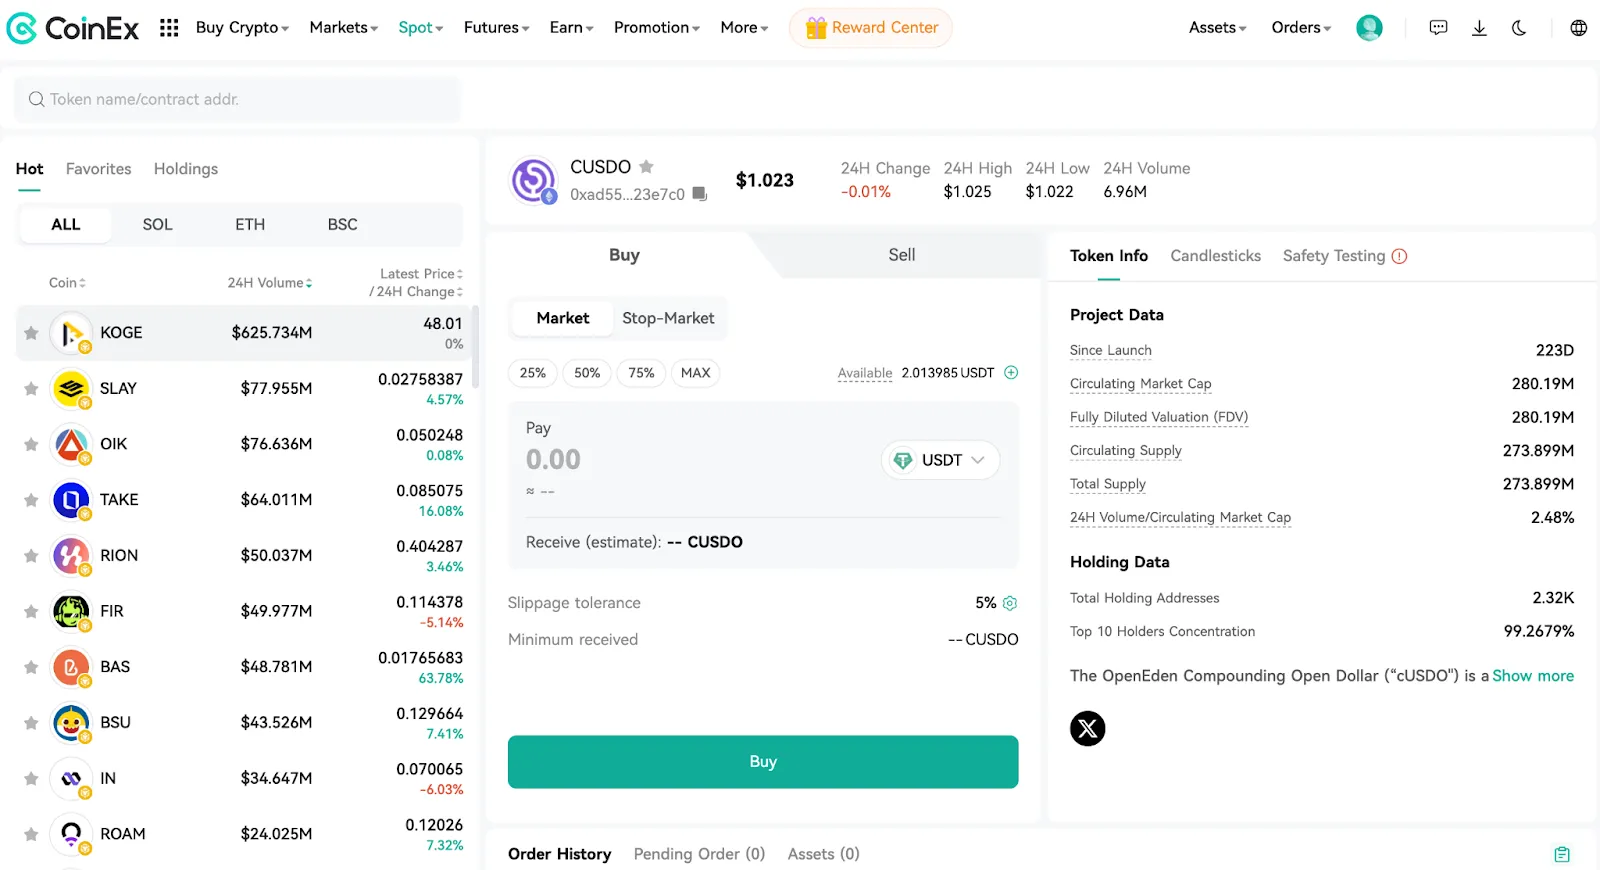The image size is (1600, 870).
Task: Select USDT pay currency dropdown
Action: [940, 460]
